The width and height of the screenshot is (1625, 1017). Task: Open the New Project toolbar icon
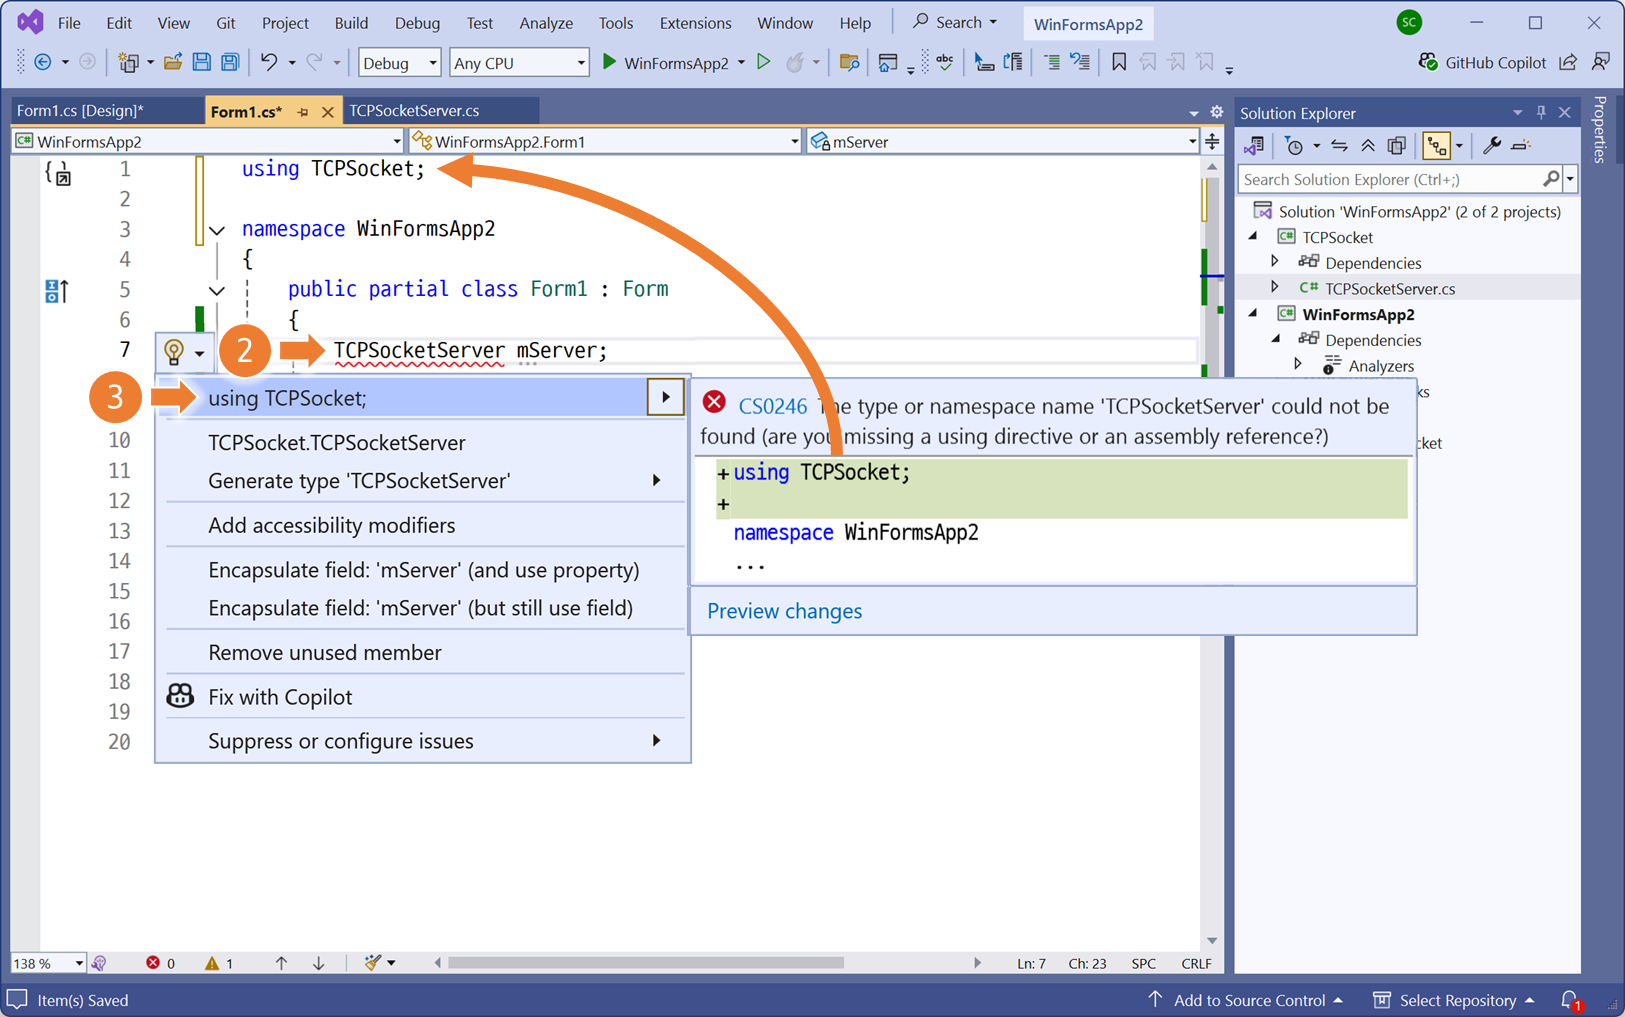[128, 62]
